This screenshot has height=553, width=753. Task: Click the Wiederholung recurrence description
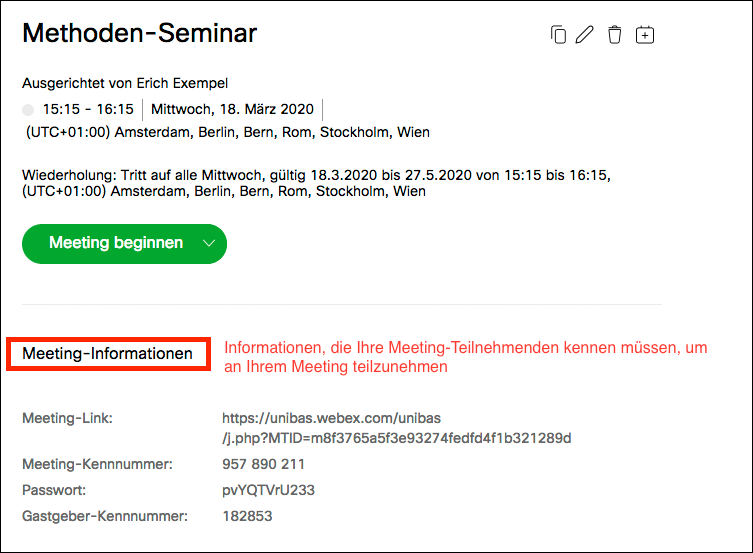pyautogui.click(x=316, y=183)
